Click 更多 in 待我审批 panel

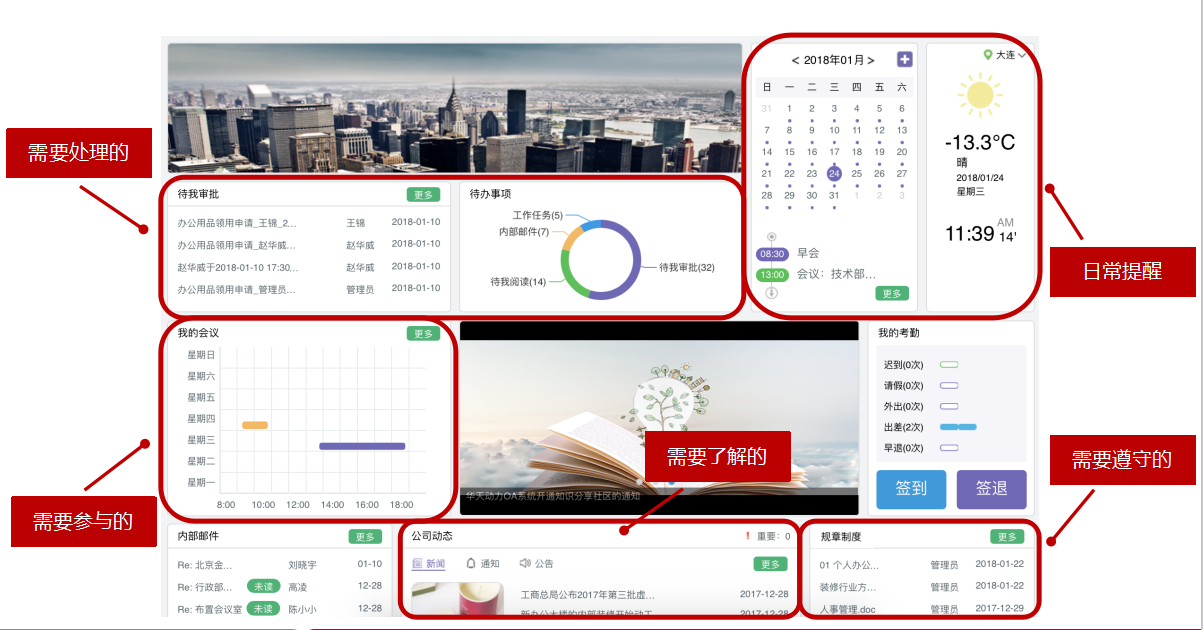coord(423,195)
